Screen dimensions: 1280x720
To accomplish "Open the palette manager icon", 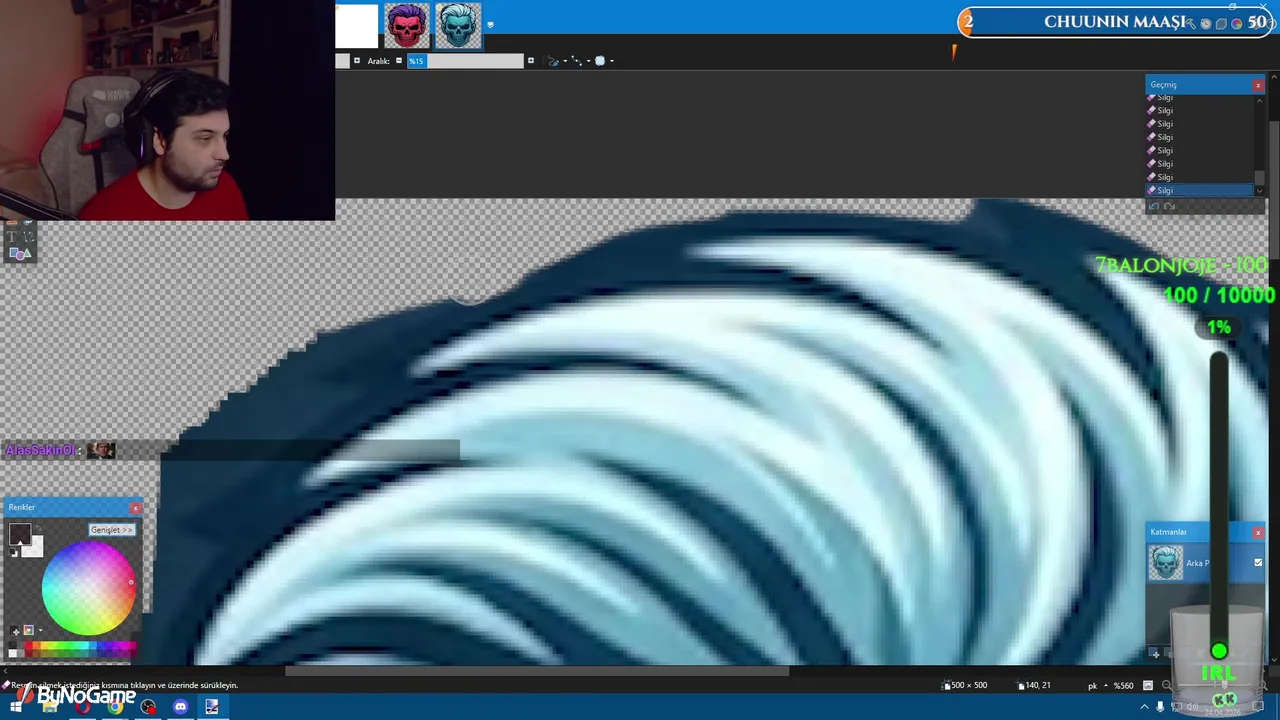I will (x=28, y=631).
